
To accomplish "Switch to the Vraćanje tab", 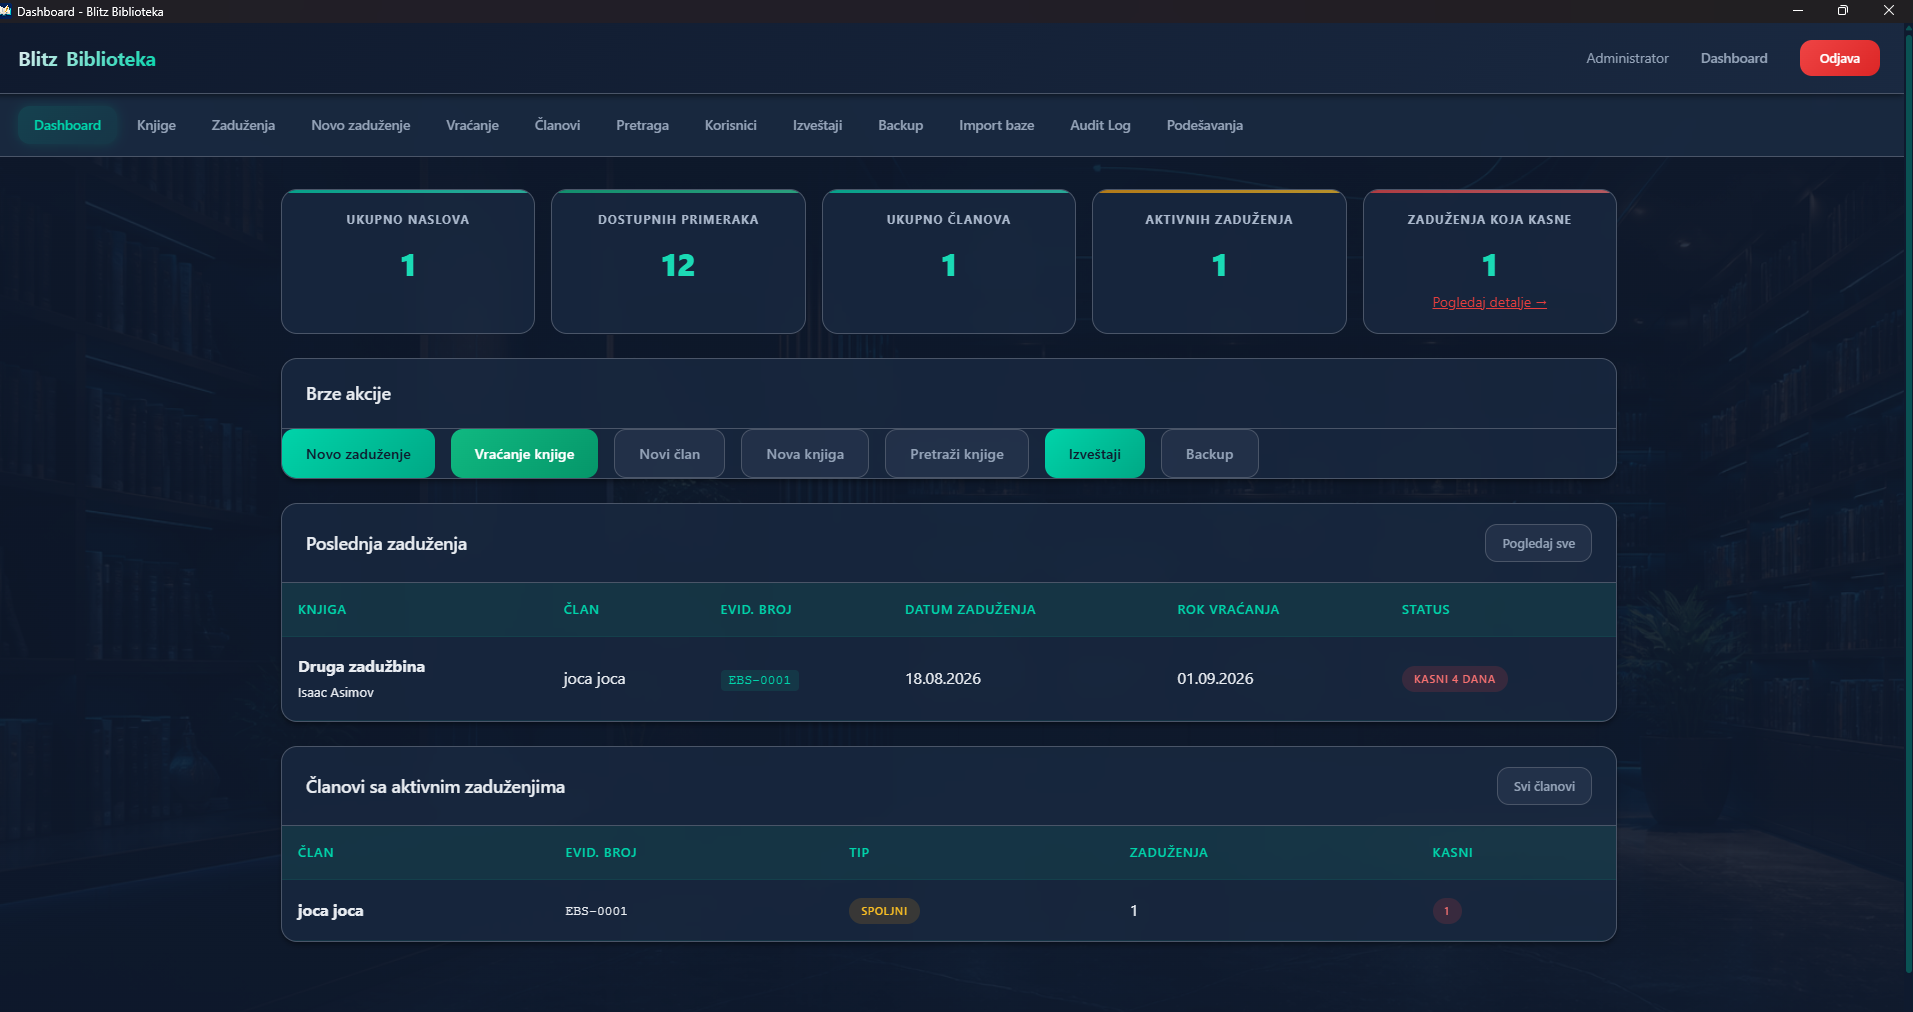I will (472, 125).
